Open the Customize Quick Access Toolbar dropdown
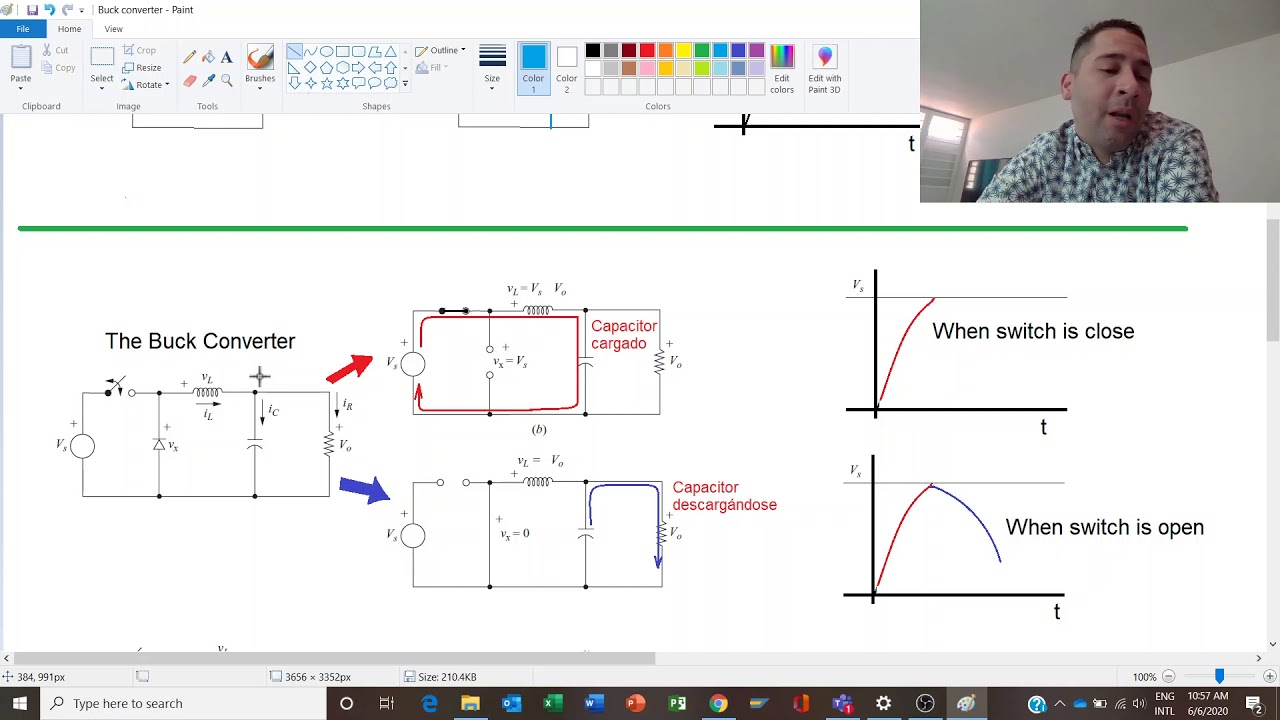This screenshot has height=720, width=1280. point(82,10)
